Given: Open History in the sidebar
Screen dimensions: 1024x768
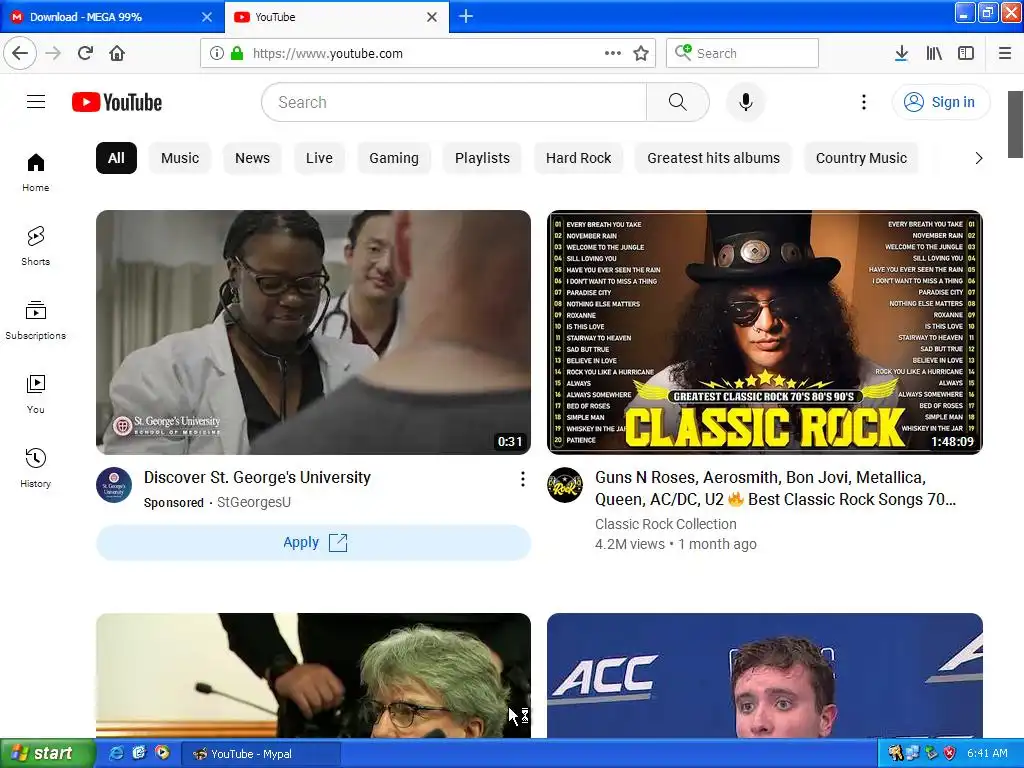Looking at the screenshot, I should (x=36, y=468).
